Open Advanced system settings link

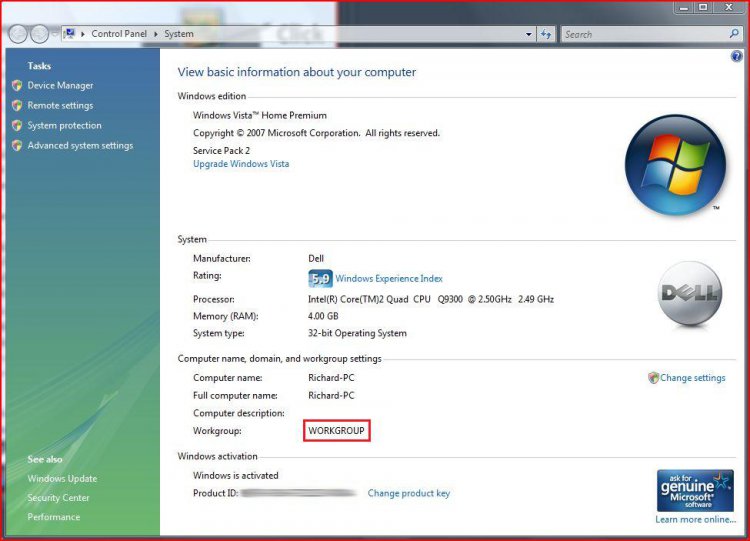(80, 145)
